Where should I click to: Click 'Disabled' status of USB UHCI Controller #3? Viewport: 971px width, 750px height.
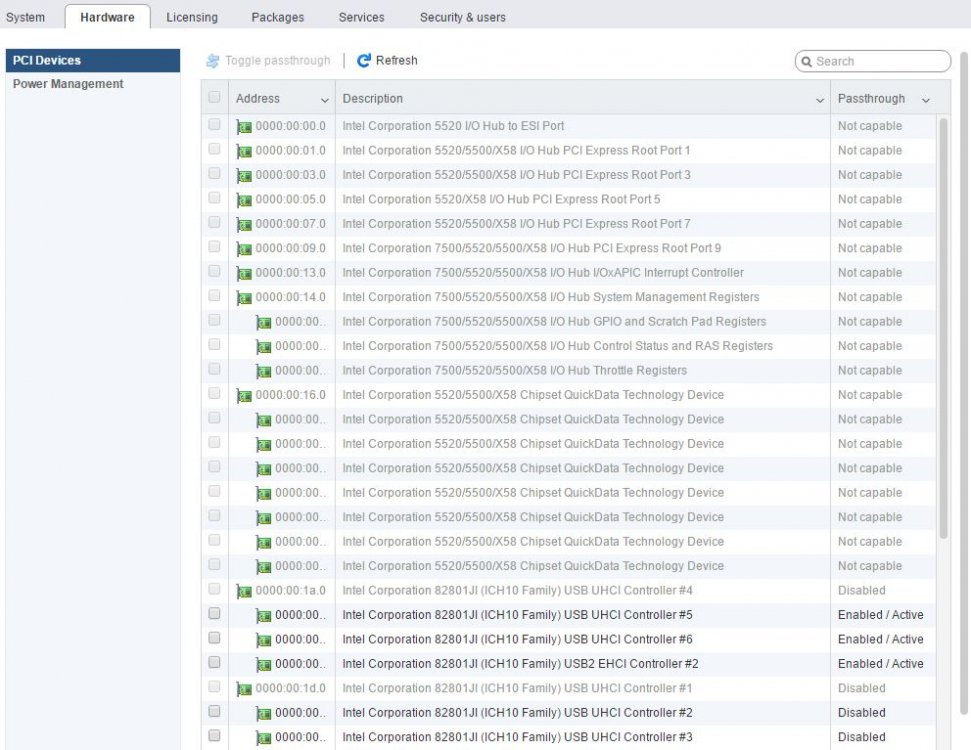tap(861, 737)
